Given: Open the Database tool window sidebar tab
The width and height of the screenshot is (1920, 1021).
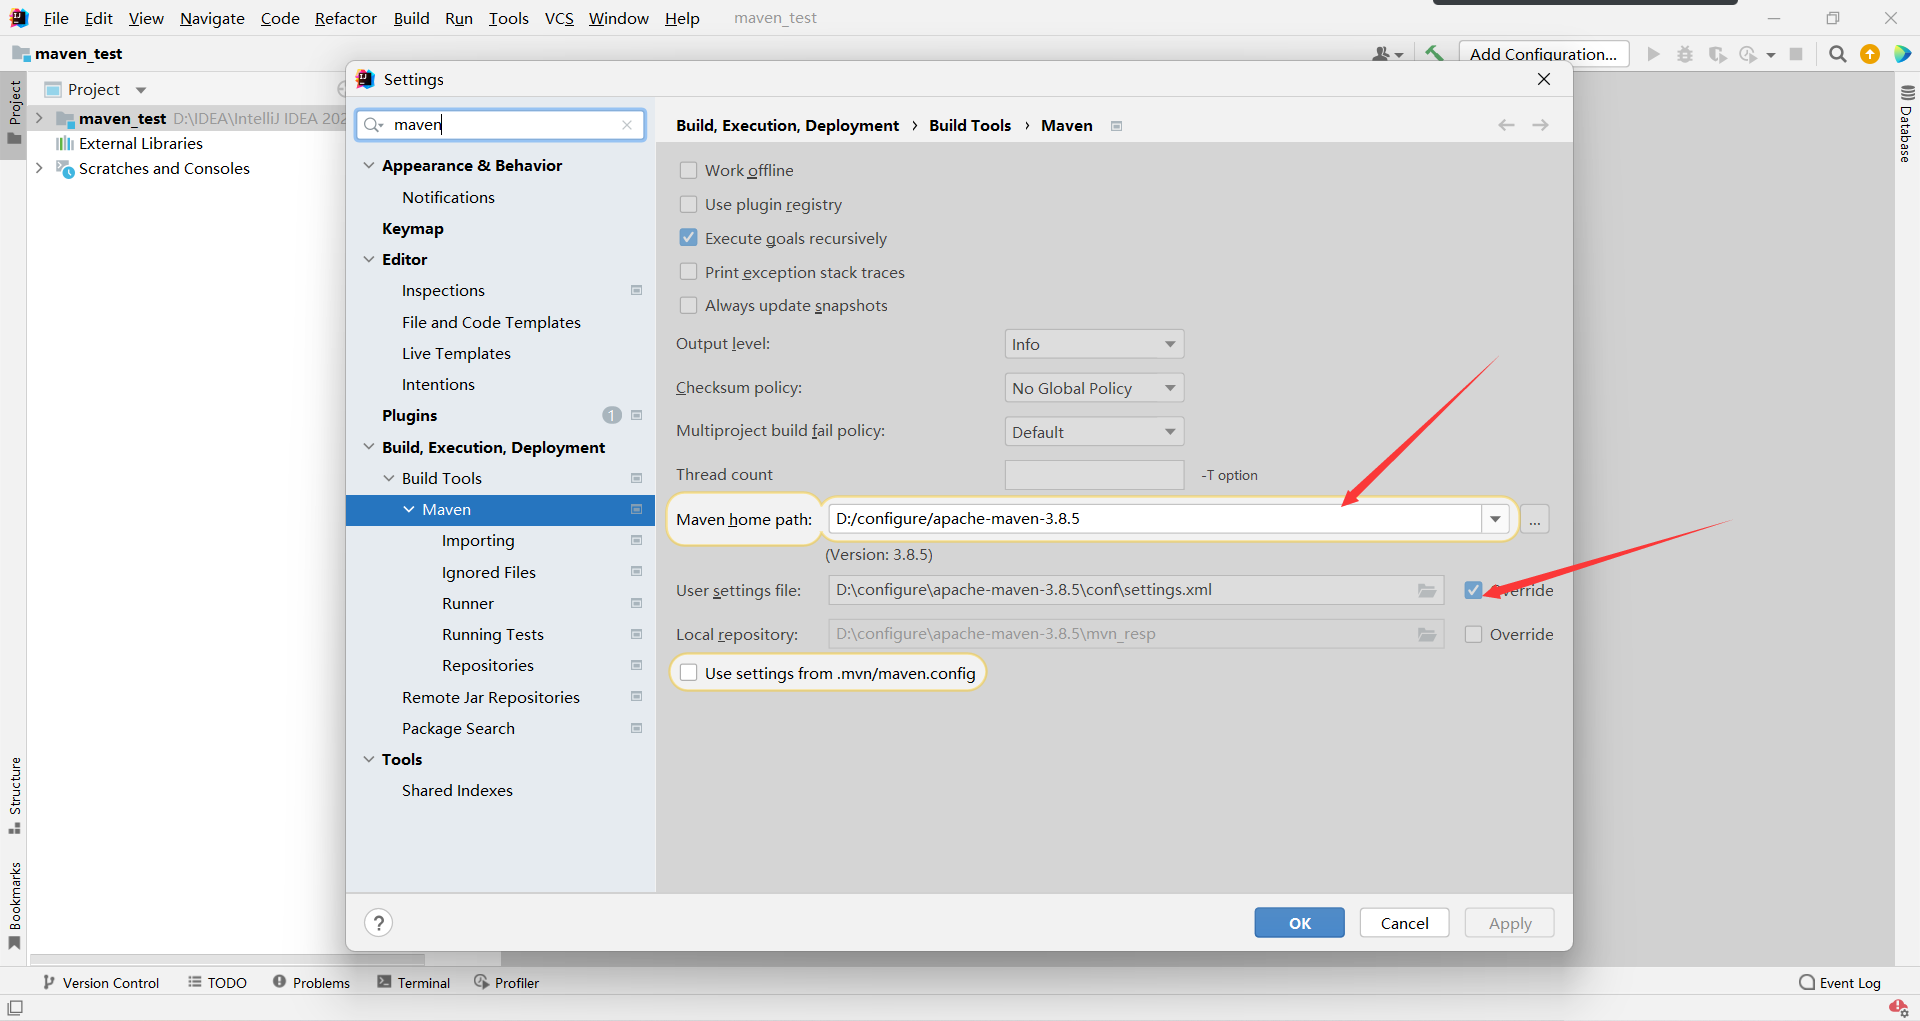Looking at the screenshot, I should (x=1907, y=125).
